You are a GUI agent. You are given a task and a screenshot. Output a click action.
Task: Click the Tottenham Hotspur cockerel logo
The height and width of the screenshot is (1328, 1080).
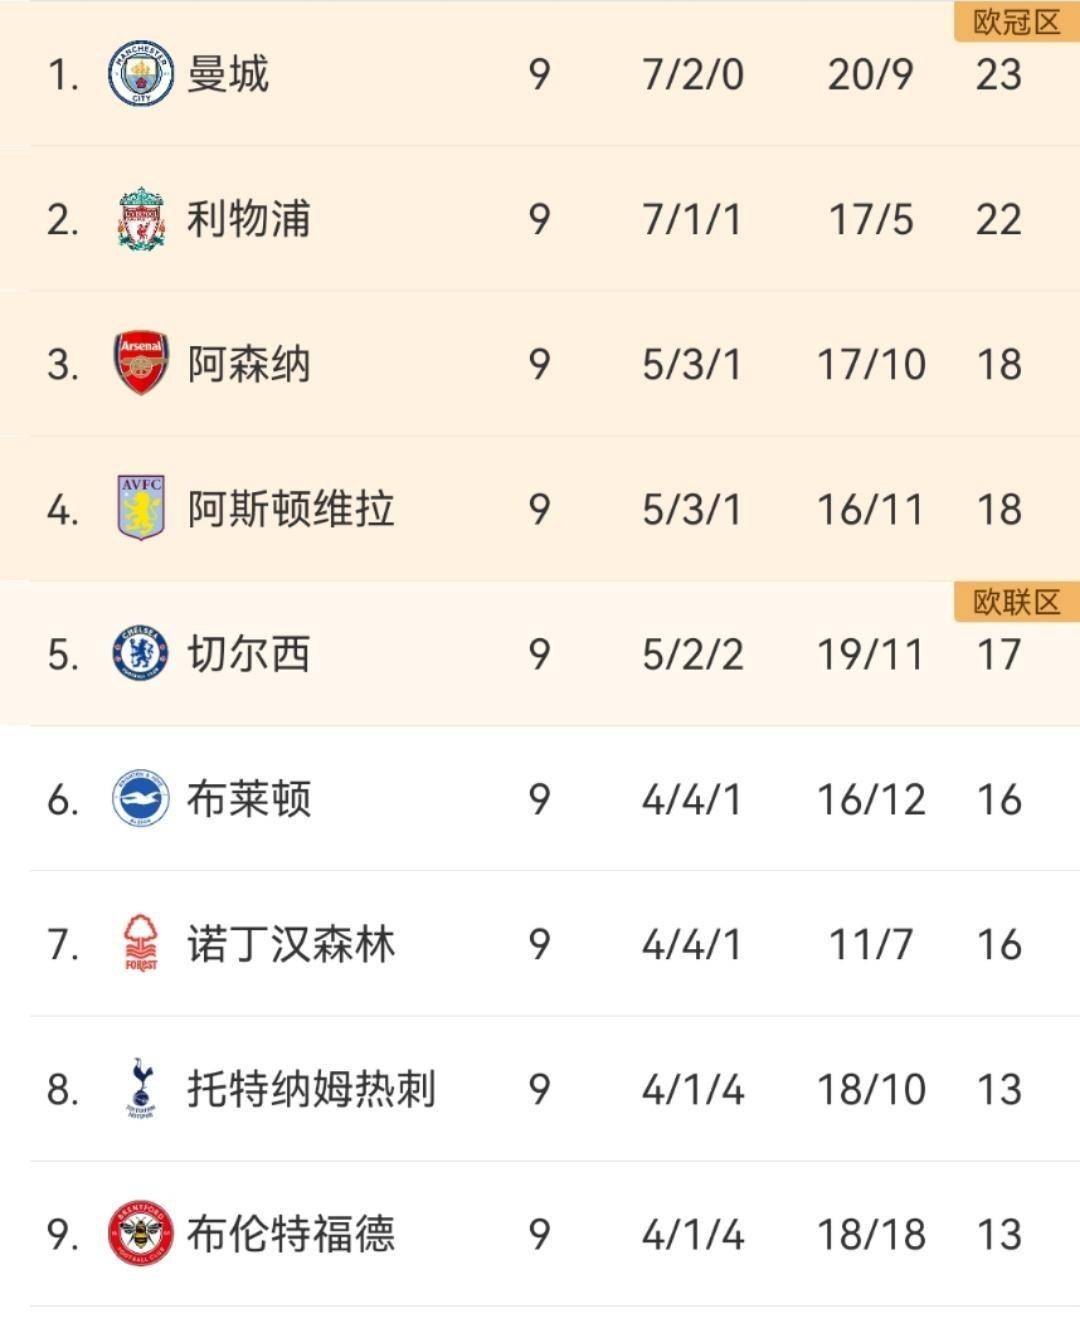coord(141,1088)
